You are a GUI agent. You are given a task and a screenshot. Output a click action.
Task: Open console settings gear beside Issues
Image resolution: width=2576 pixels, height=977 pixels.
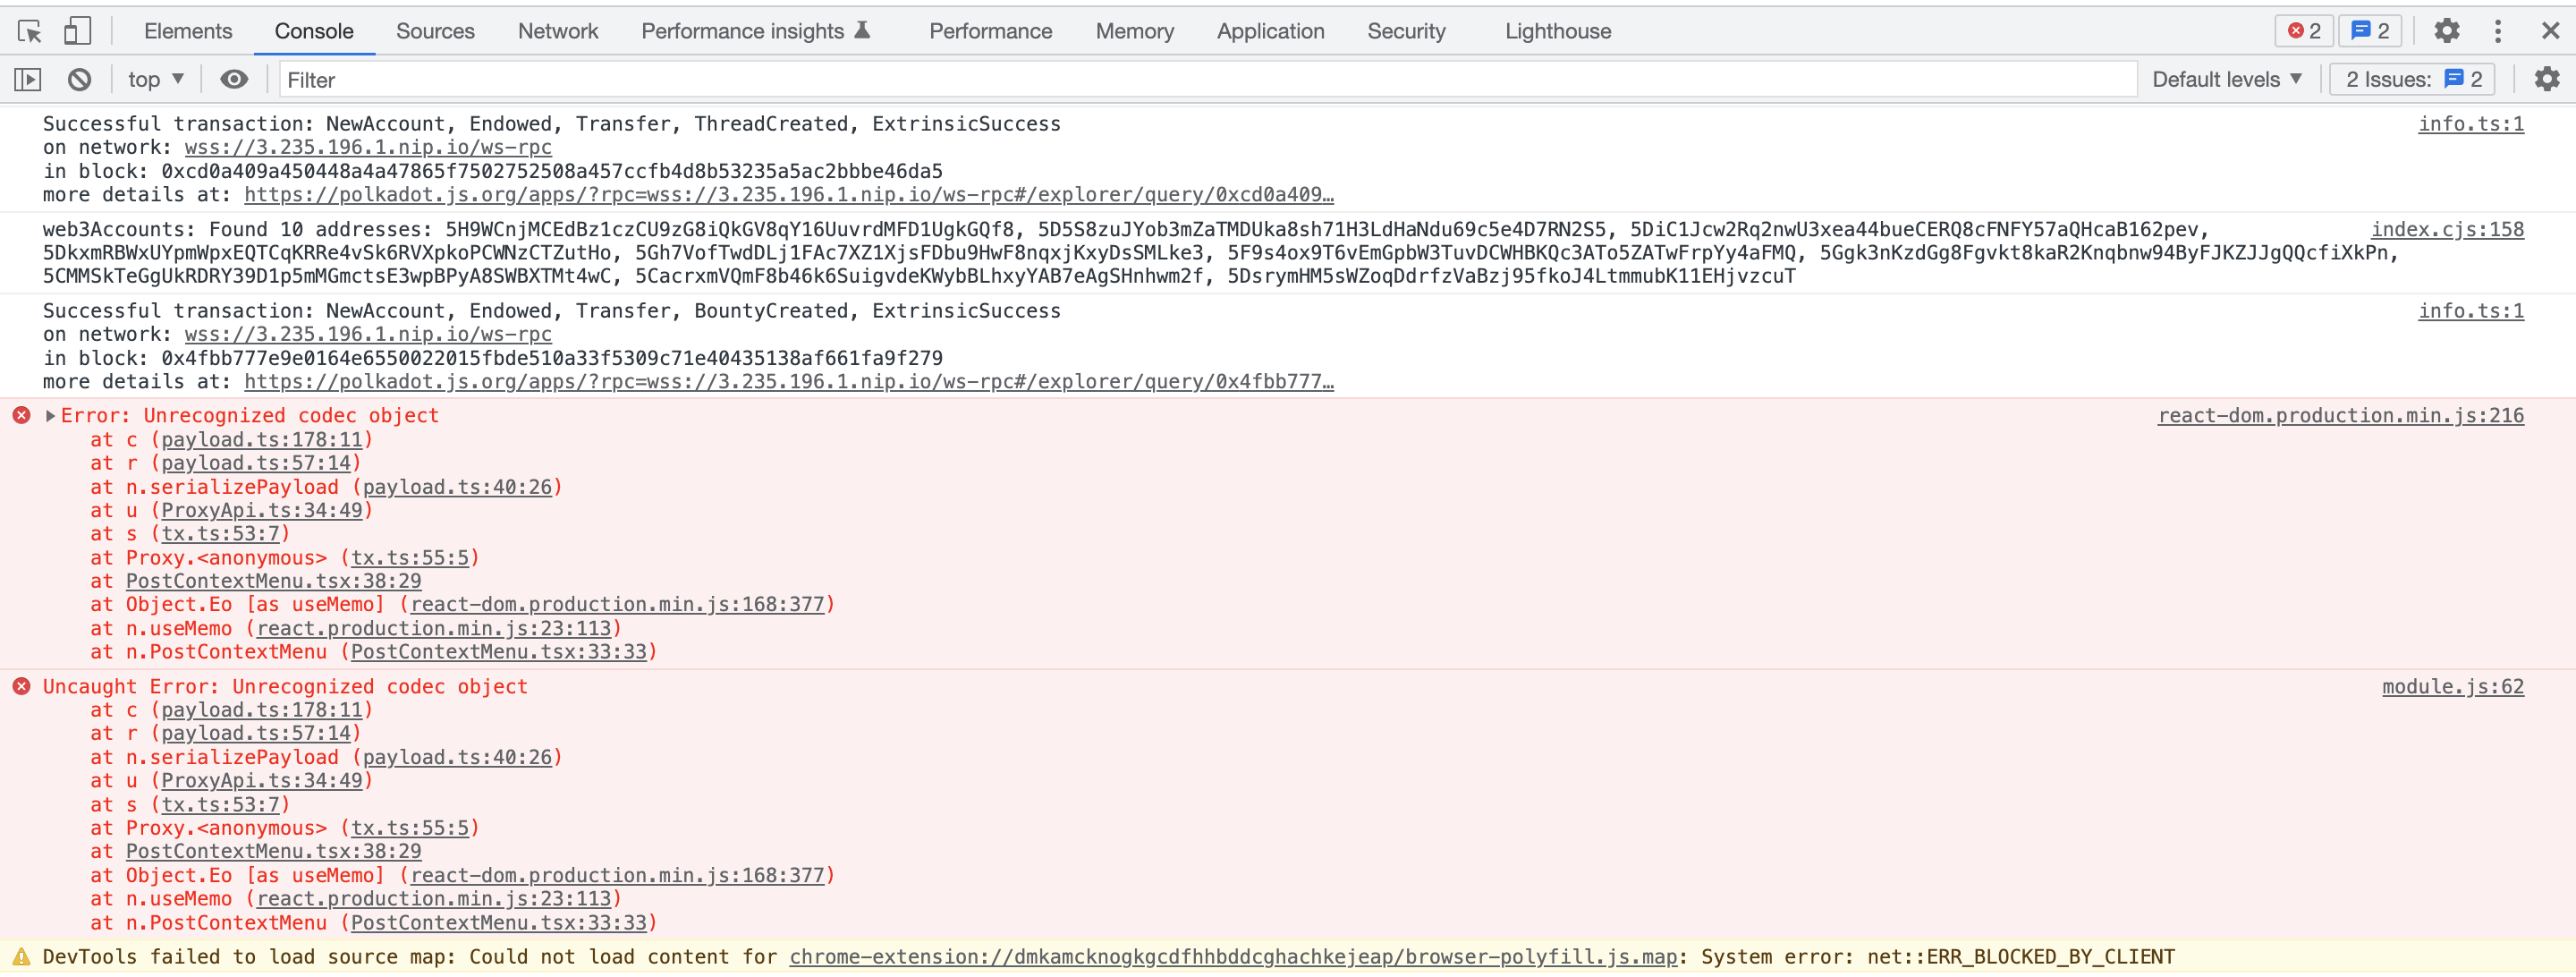tap(2546, 79)
